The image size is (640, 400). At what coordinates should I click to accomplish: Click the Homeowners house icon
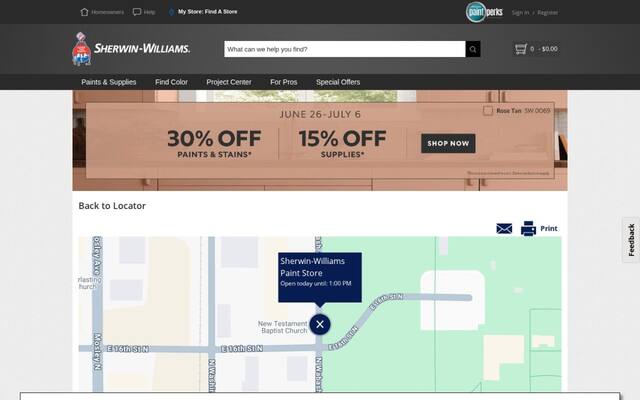(84, 12)
